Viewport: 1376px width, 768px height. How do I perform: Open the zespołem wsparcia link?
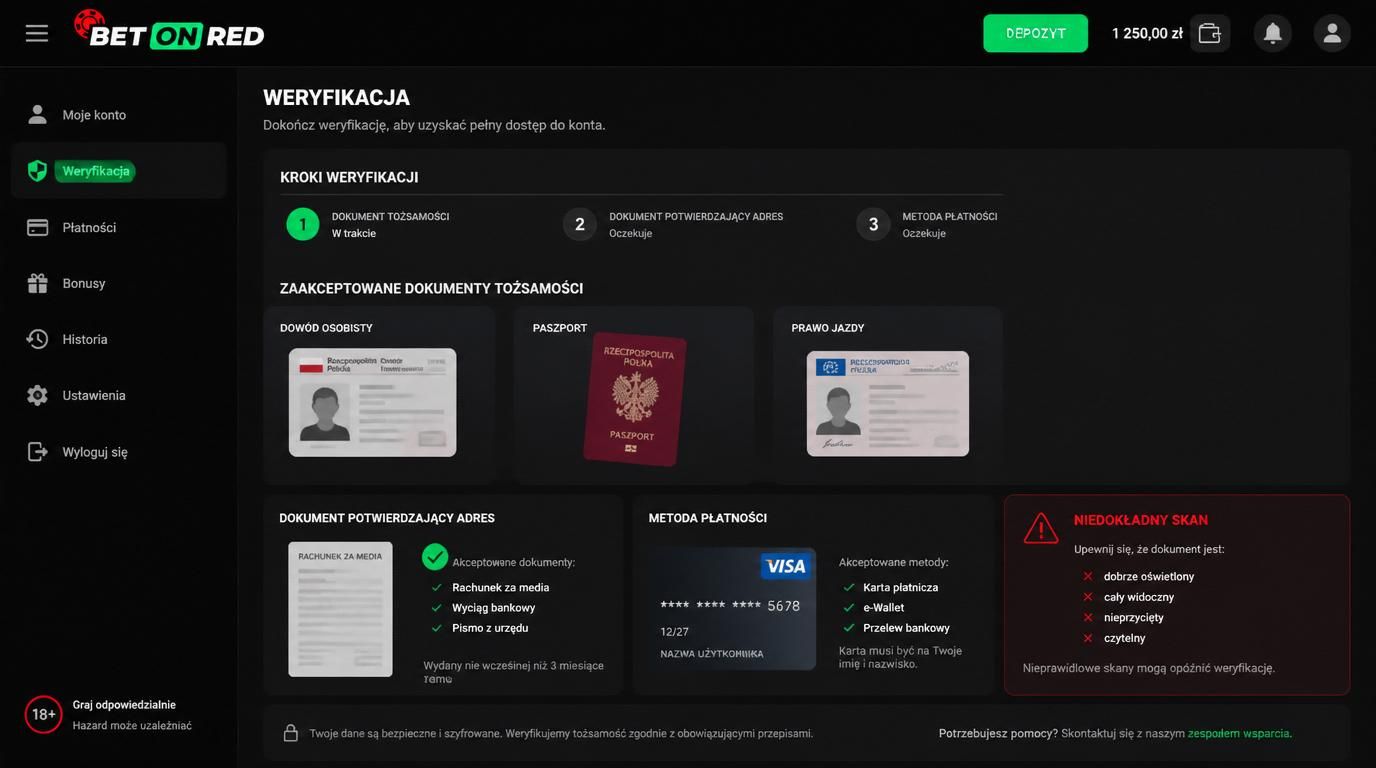coord(1240,733)
